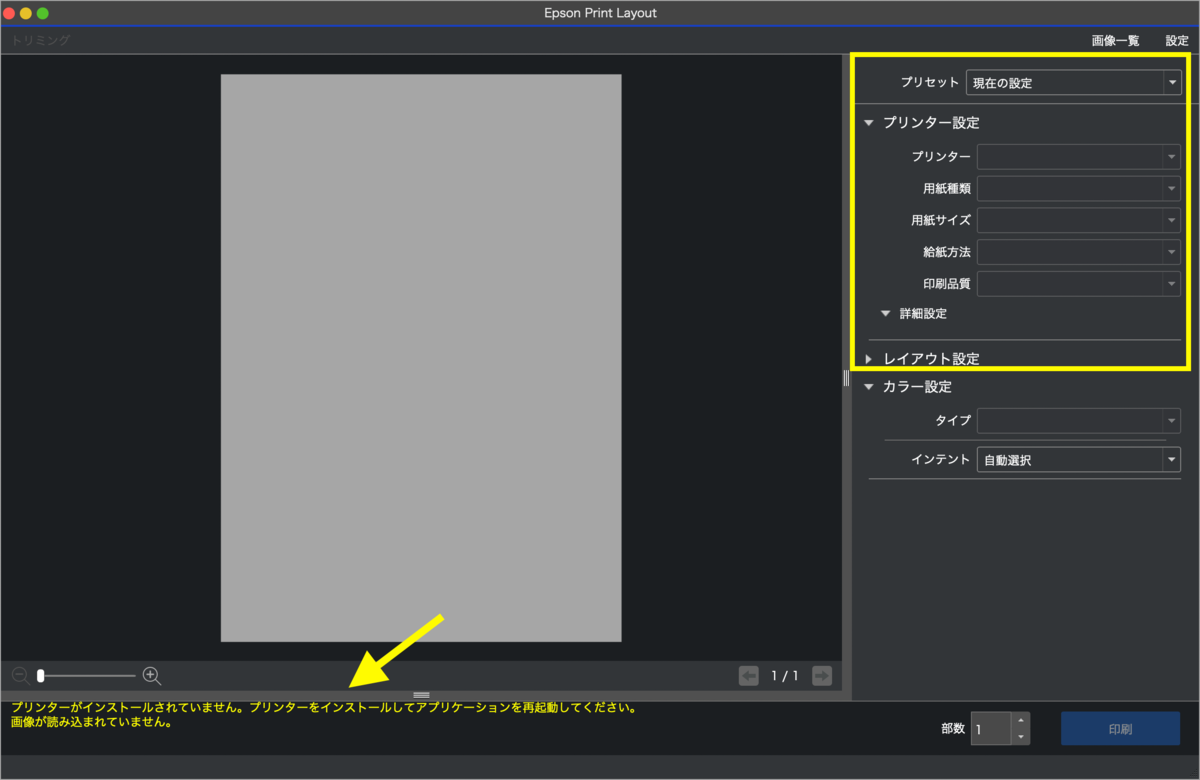
Task: Open the 画像一覧 menu
Action: (1116, 41)
